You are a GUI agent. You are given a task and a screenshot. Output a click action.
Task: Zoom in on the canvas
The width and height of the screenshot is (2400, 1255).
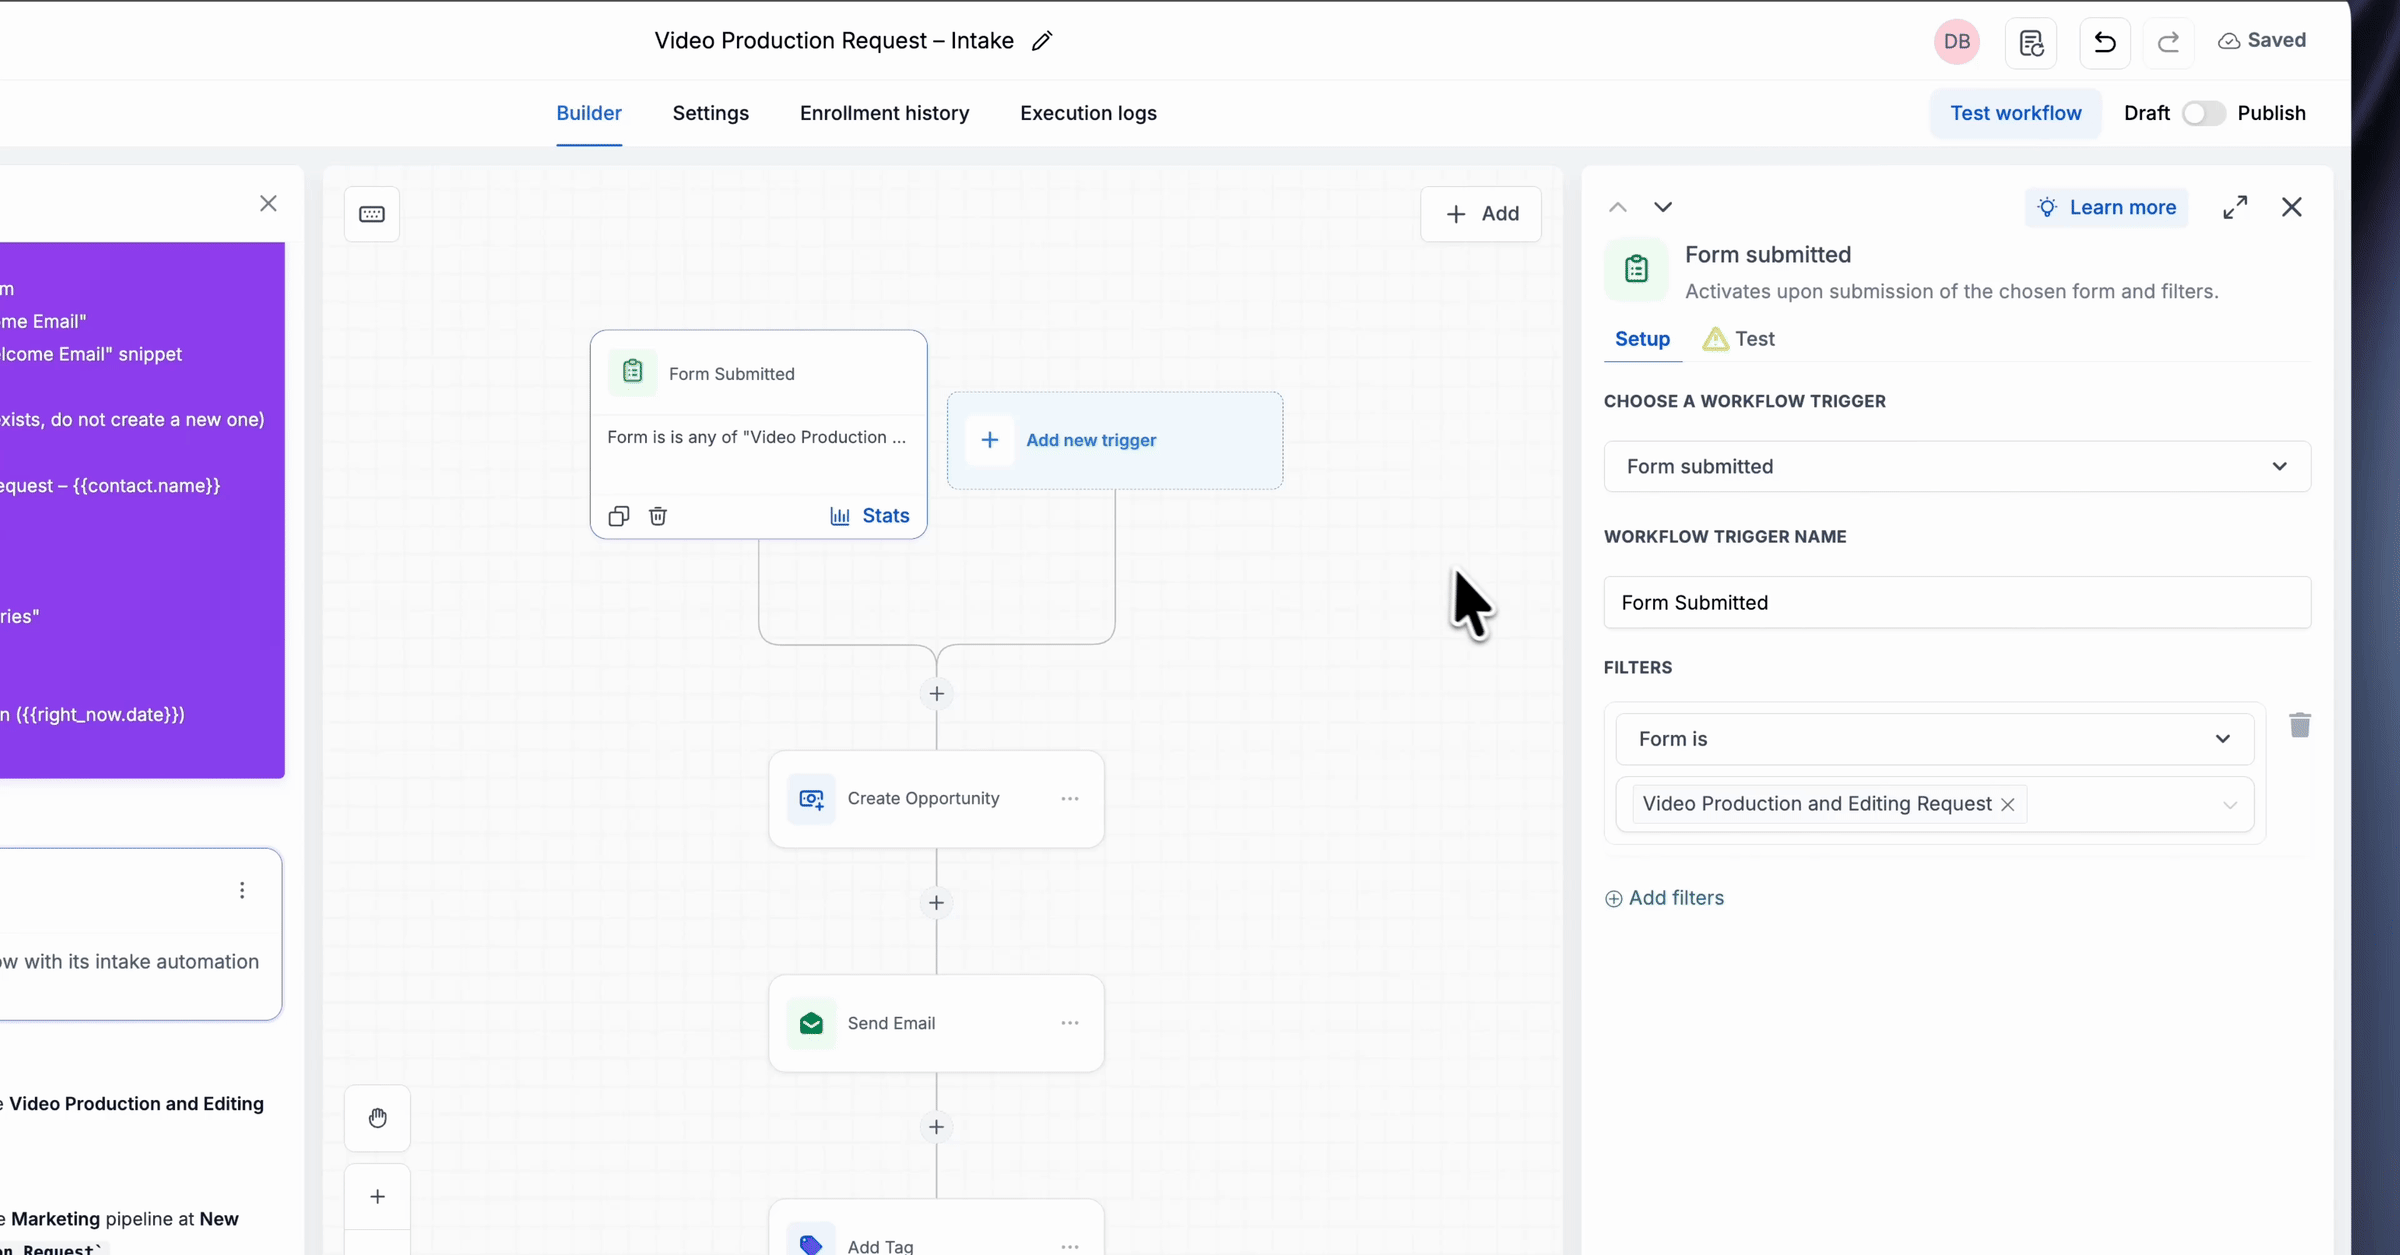tap(377, 1196)
